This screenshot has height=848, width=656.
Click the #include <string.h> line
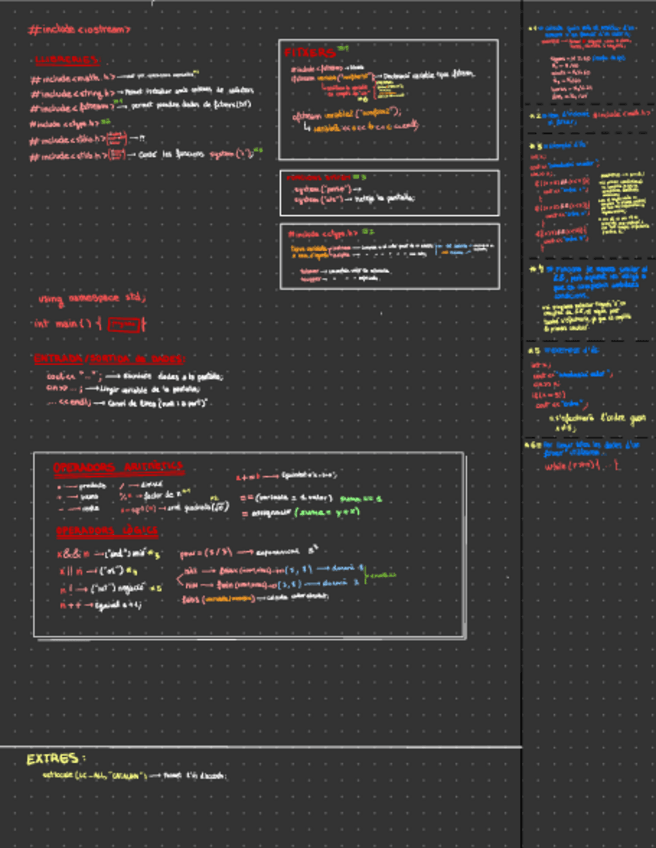[x=76, y=92]
